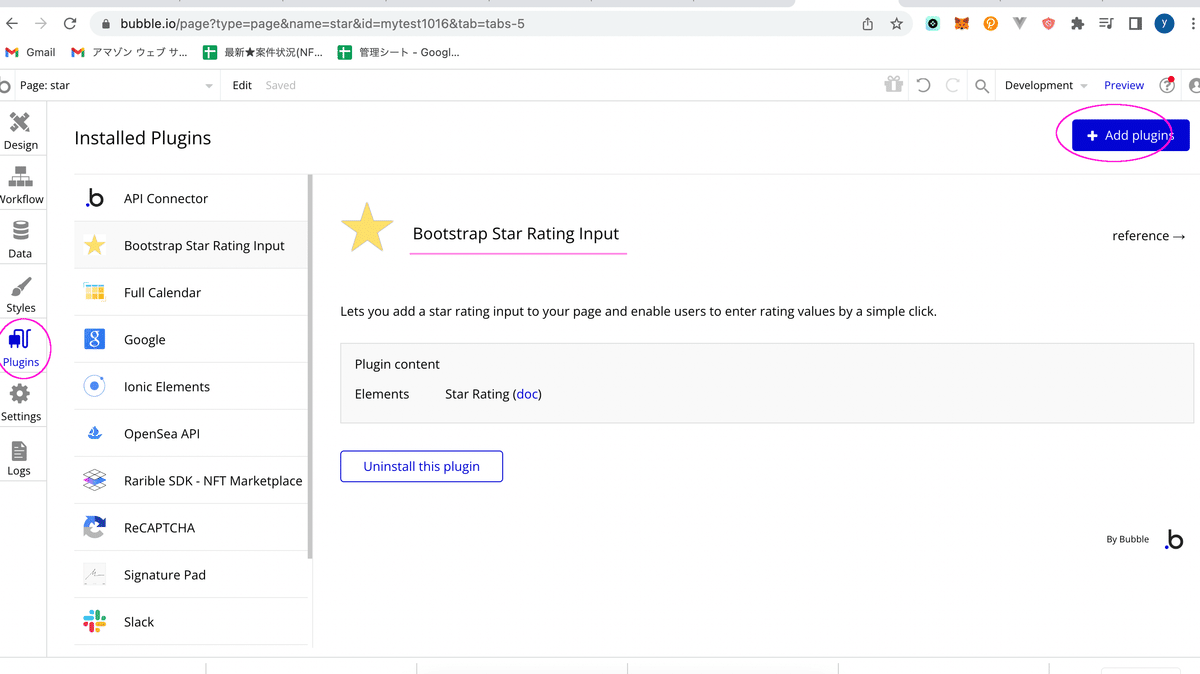This screenshot has width=1200, height=674.
Task: Open the media control playlist icon
Action: coord(1106,24)
